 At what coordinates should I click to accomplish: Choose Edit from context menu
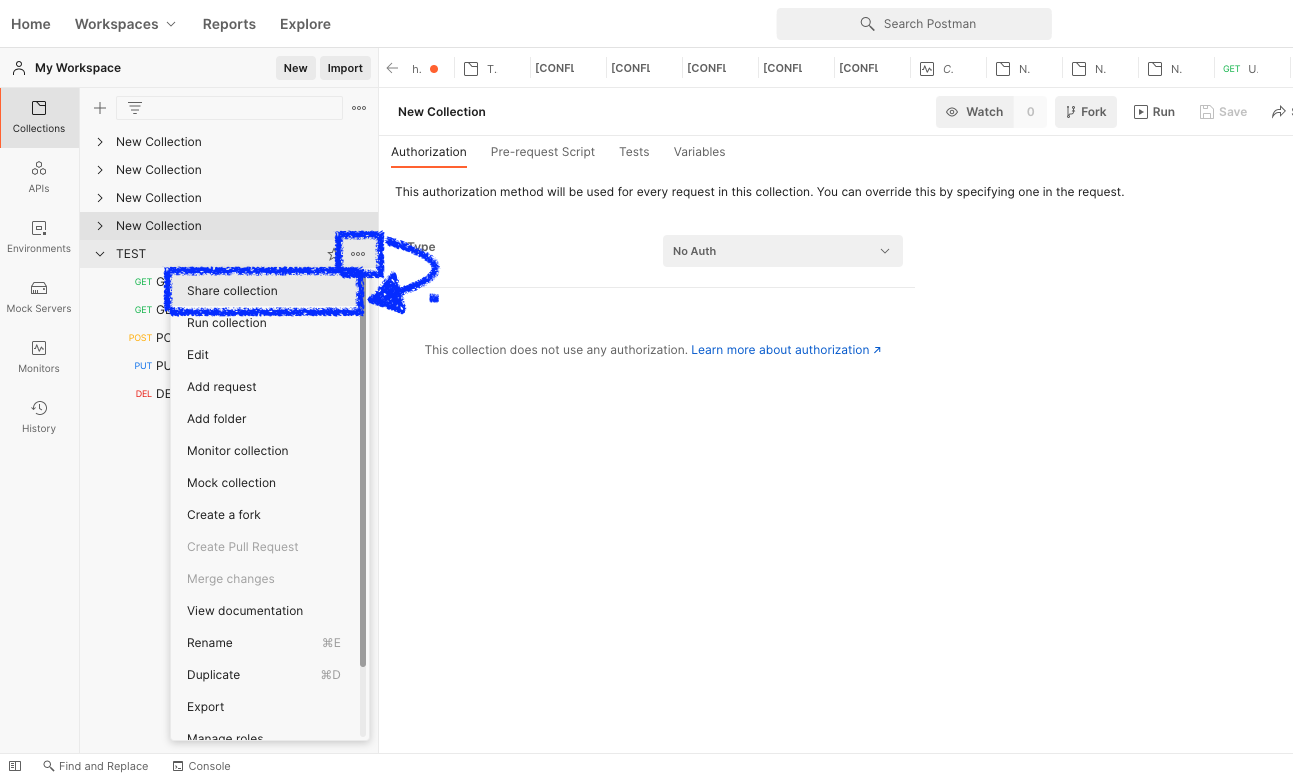(x=265, y=355)
